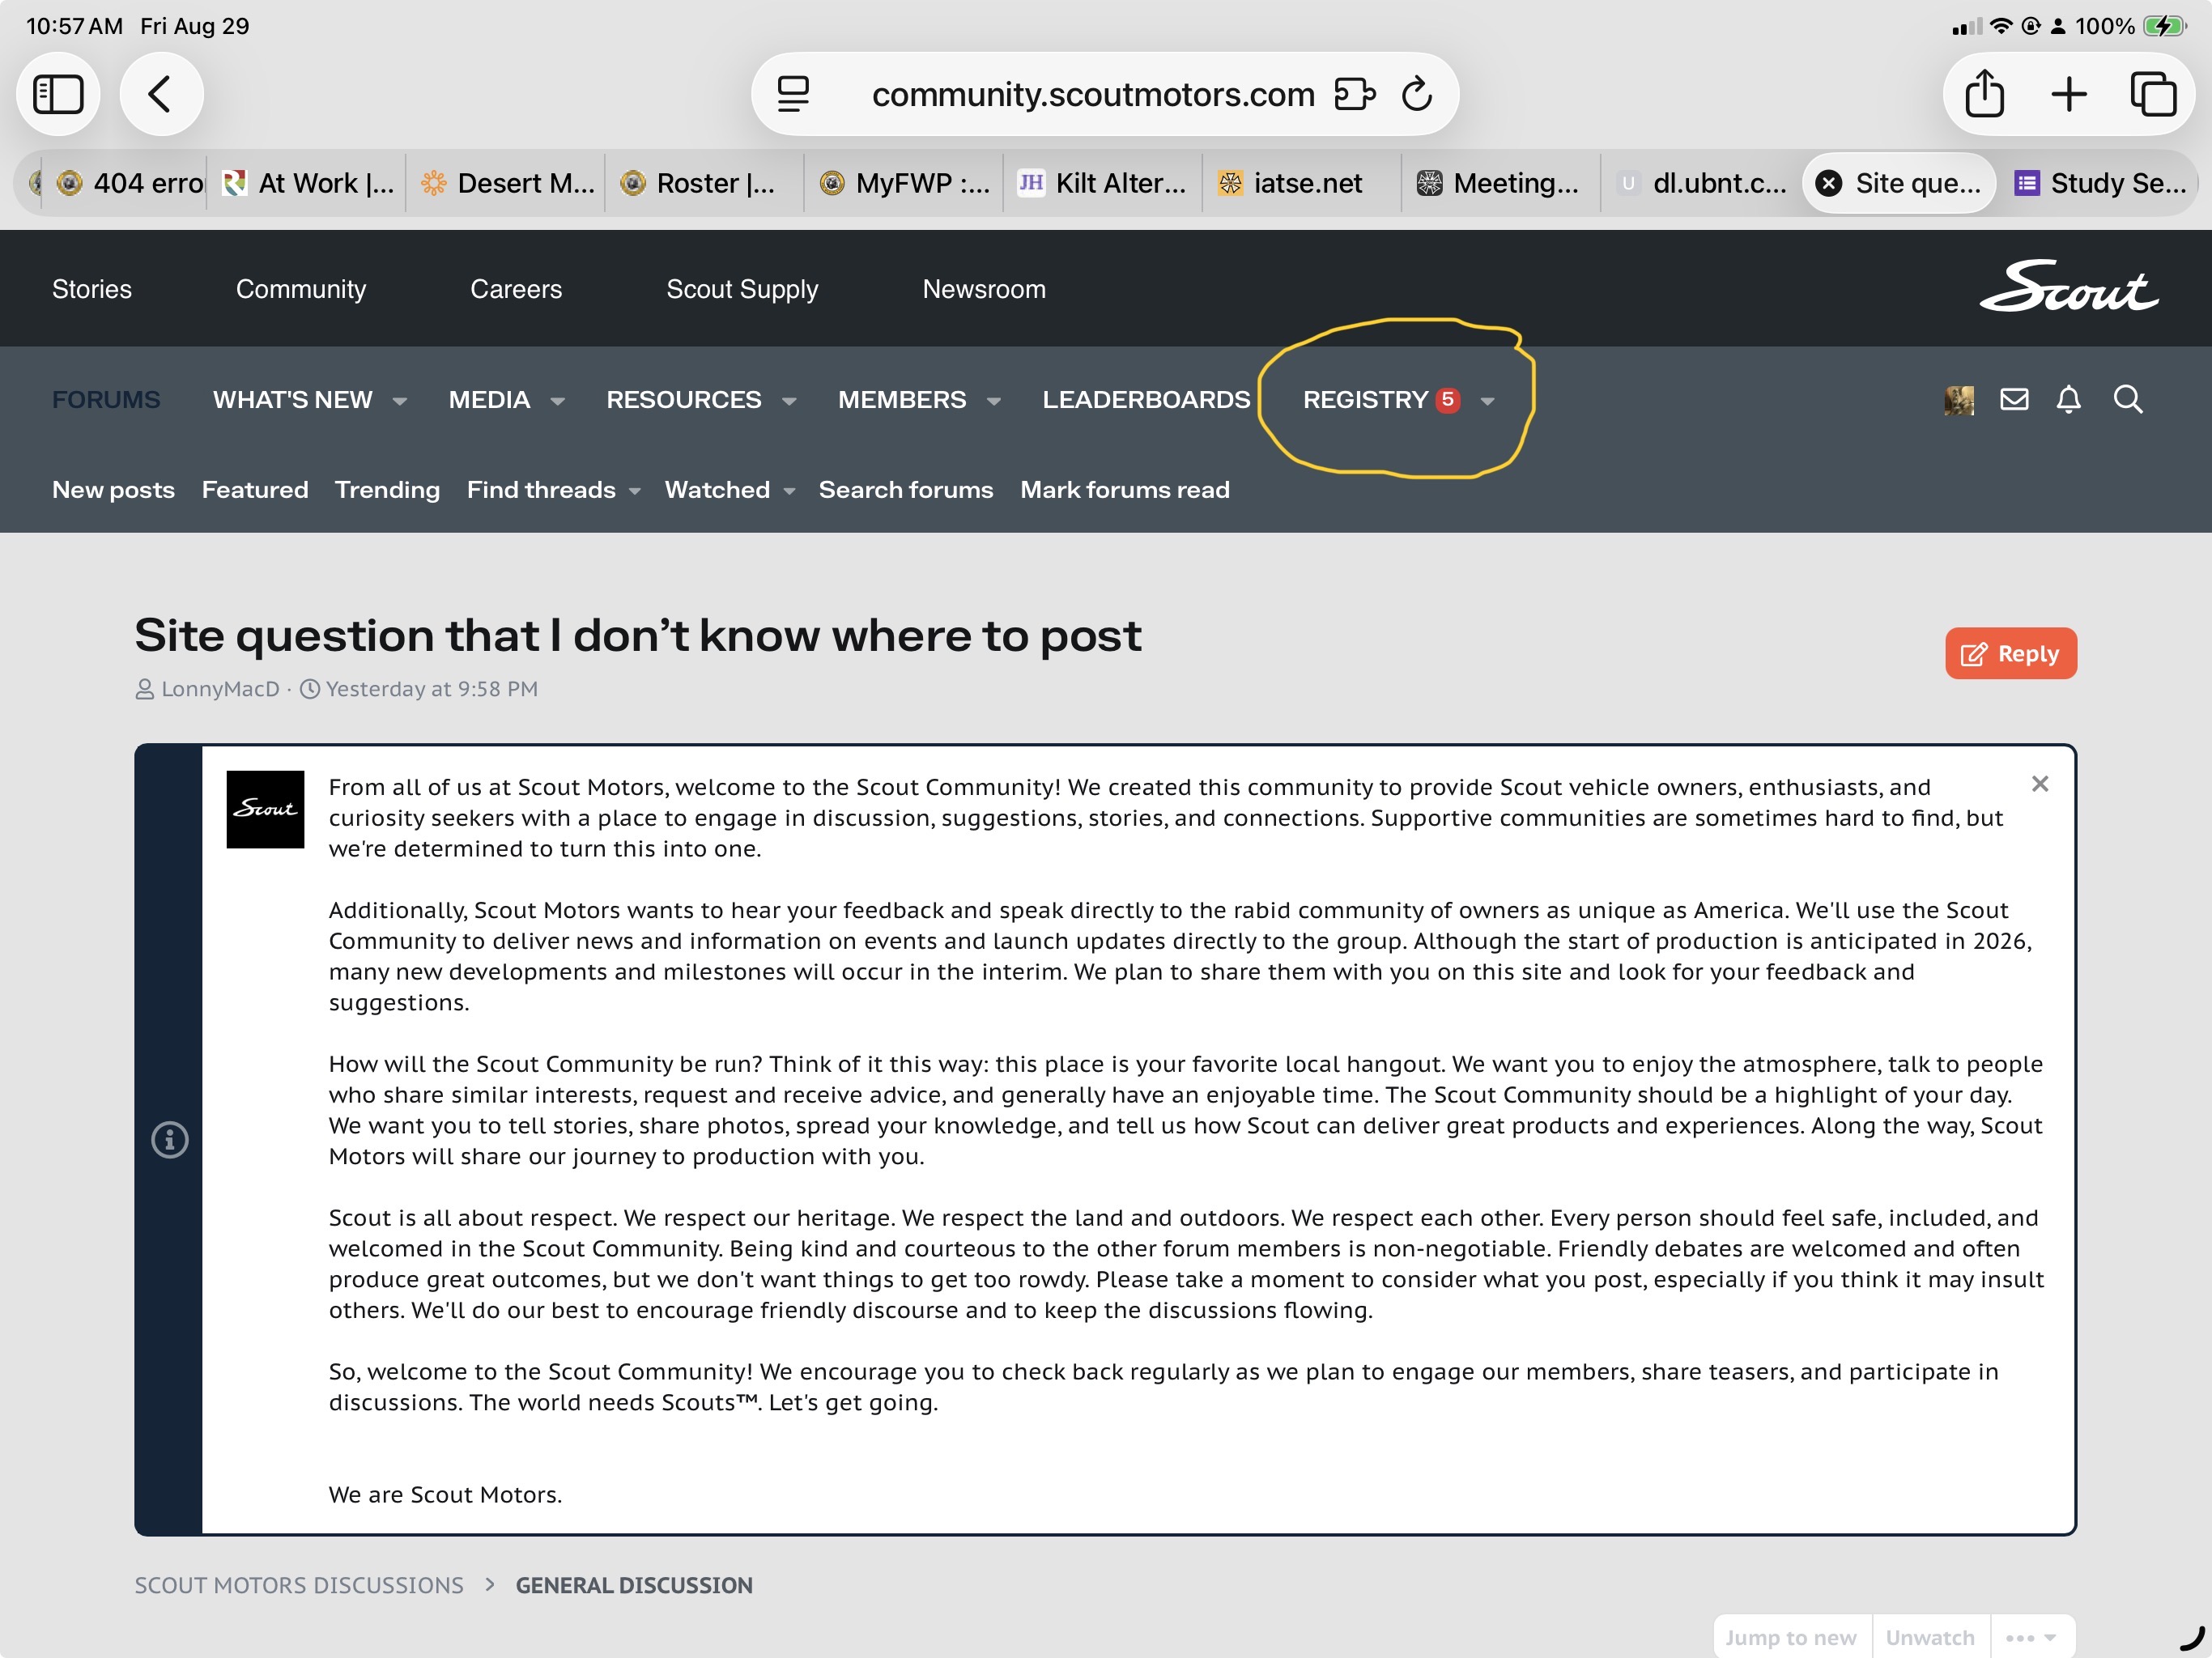Open the Registry nav item
The image size is (2212, 1658).
coord(1365,400)
